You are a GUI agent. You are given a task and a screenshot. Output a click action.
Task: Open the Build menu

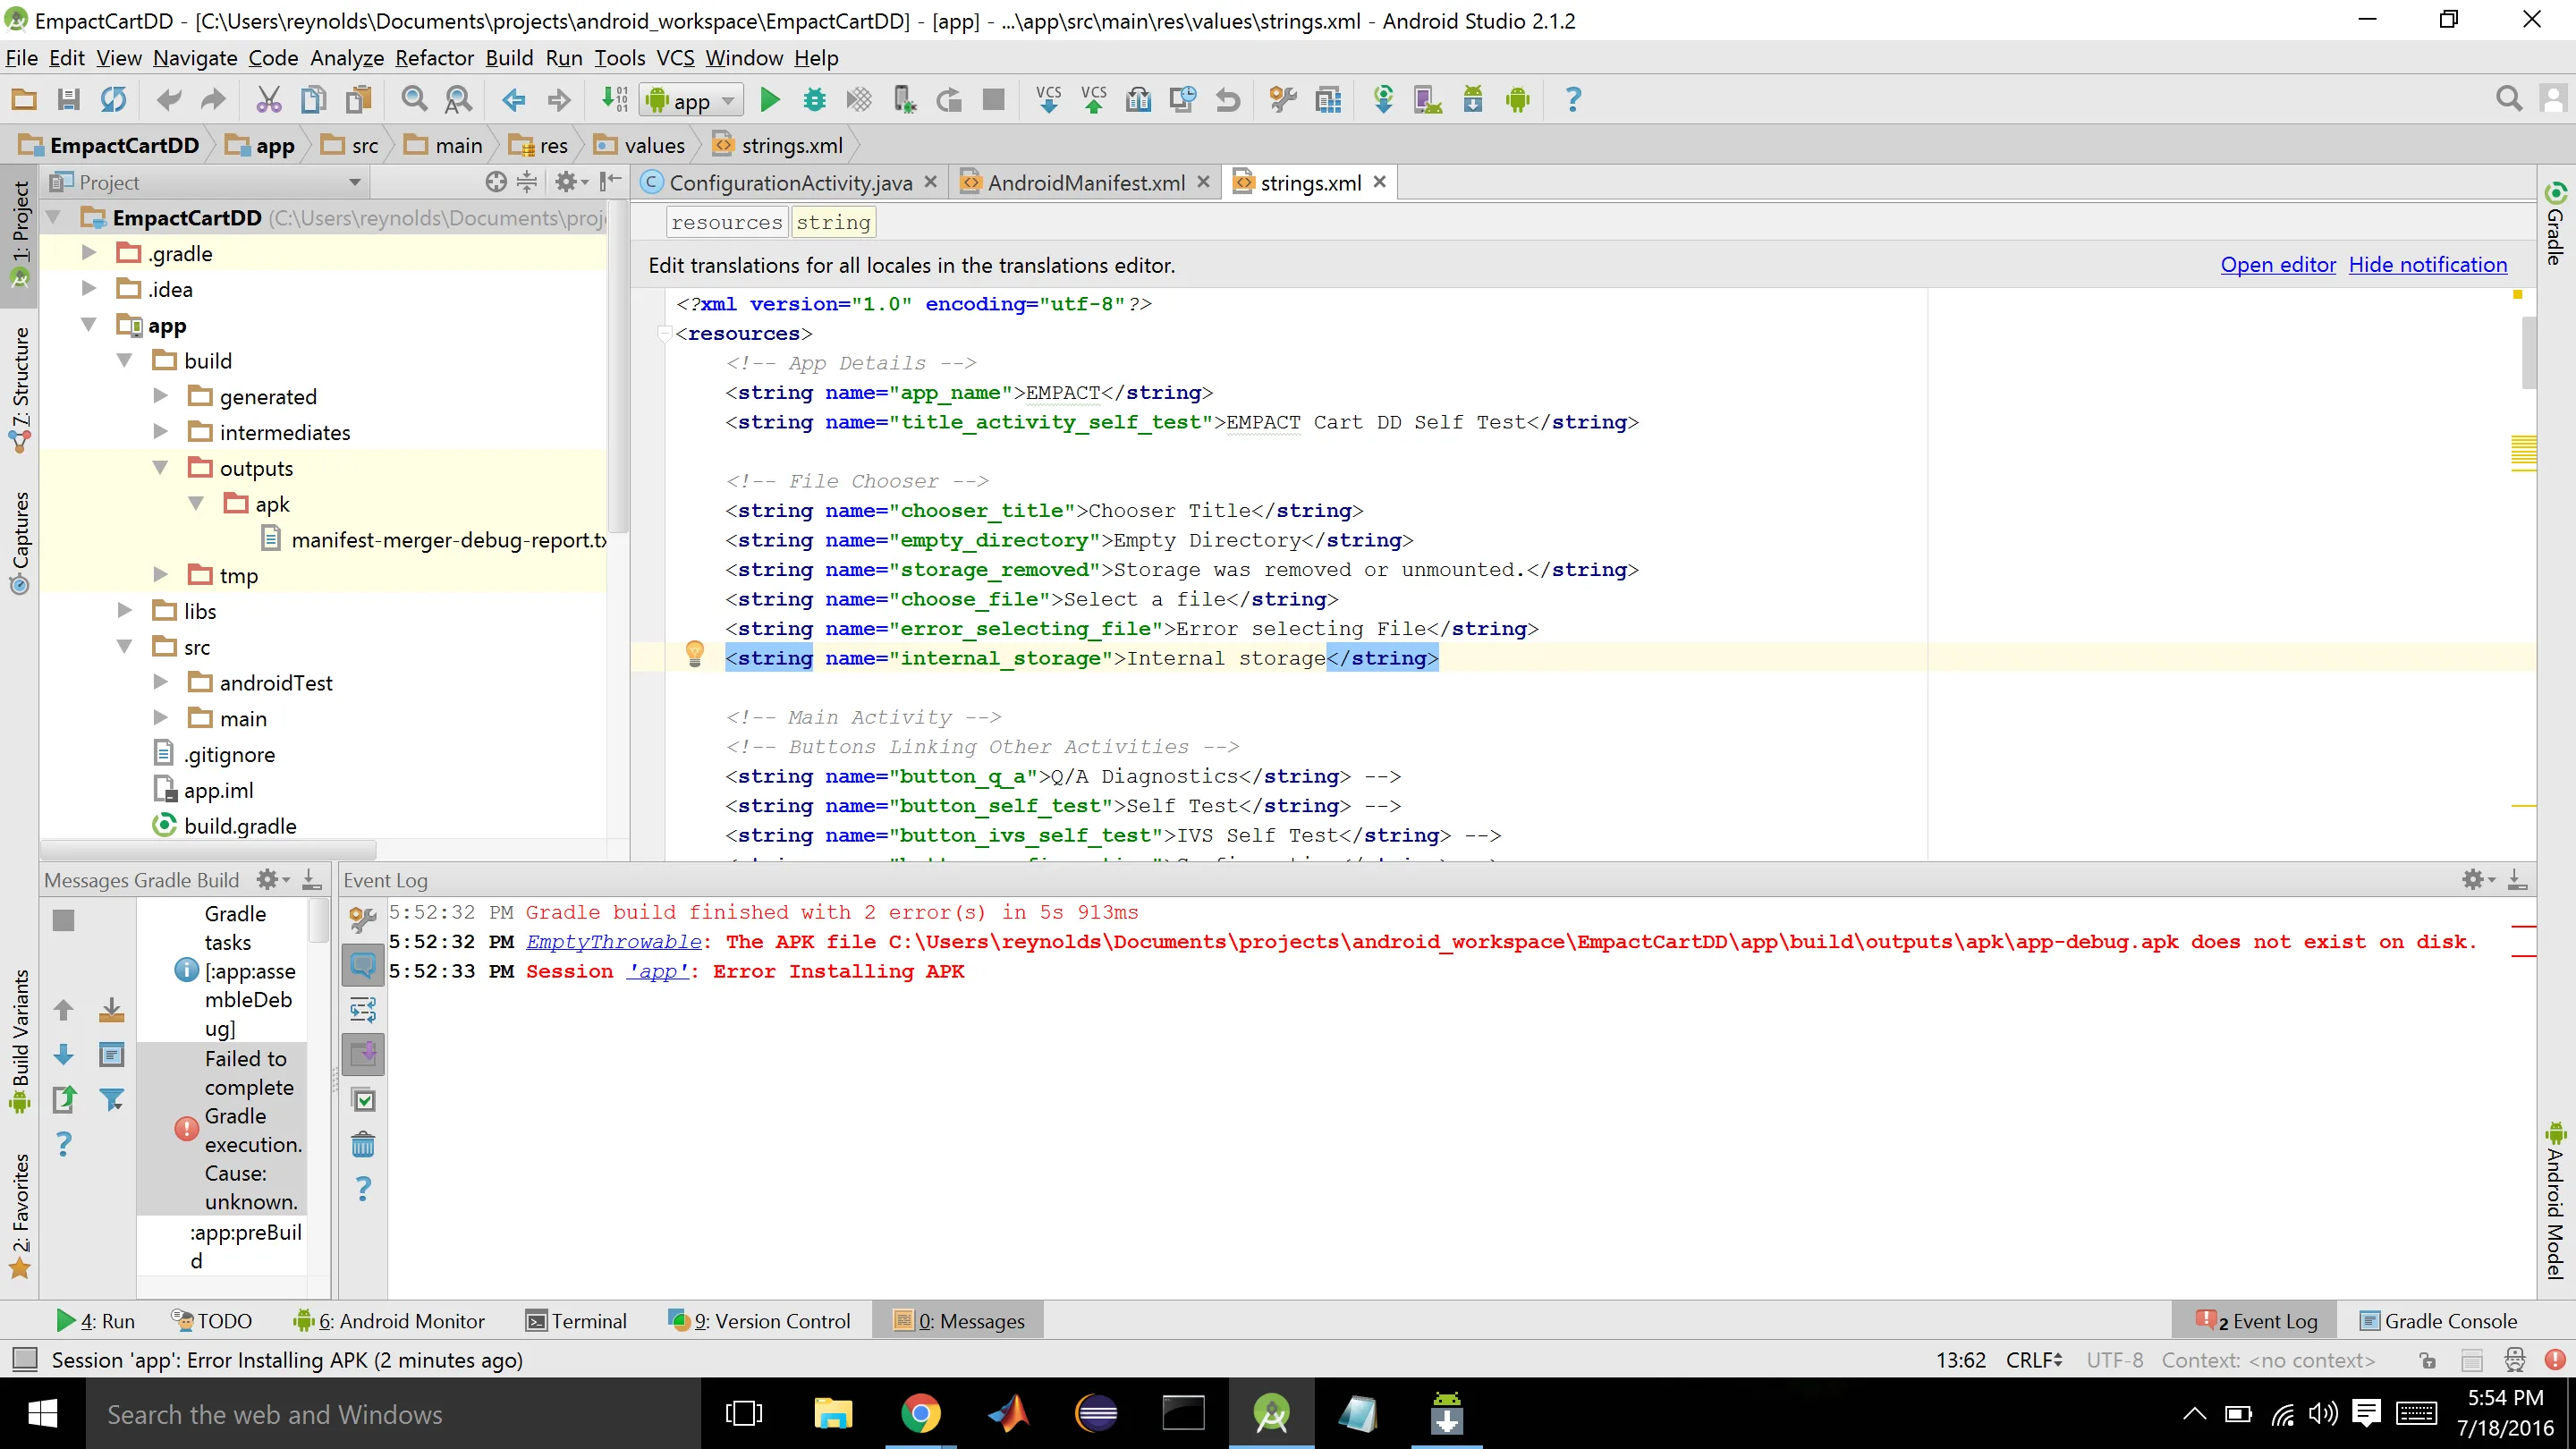[509, 58]
